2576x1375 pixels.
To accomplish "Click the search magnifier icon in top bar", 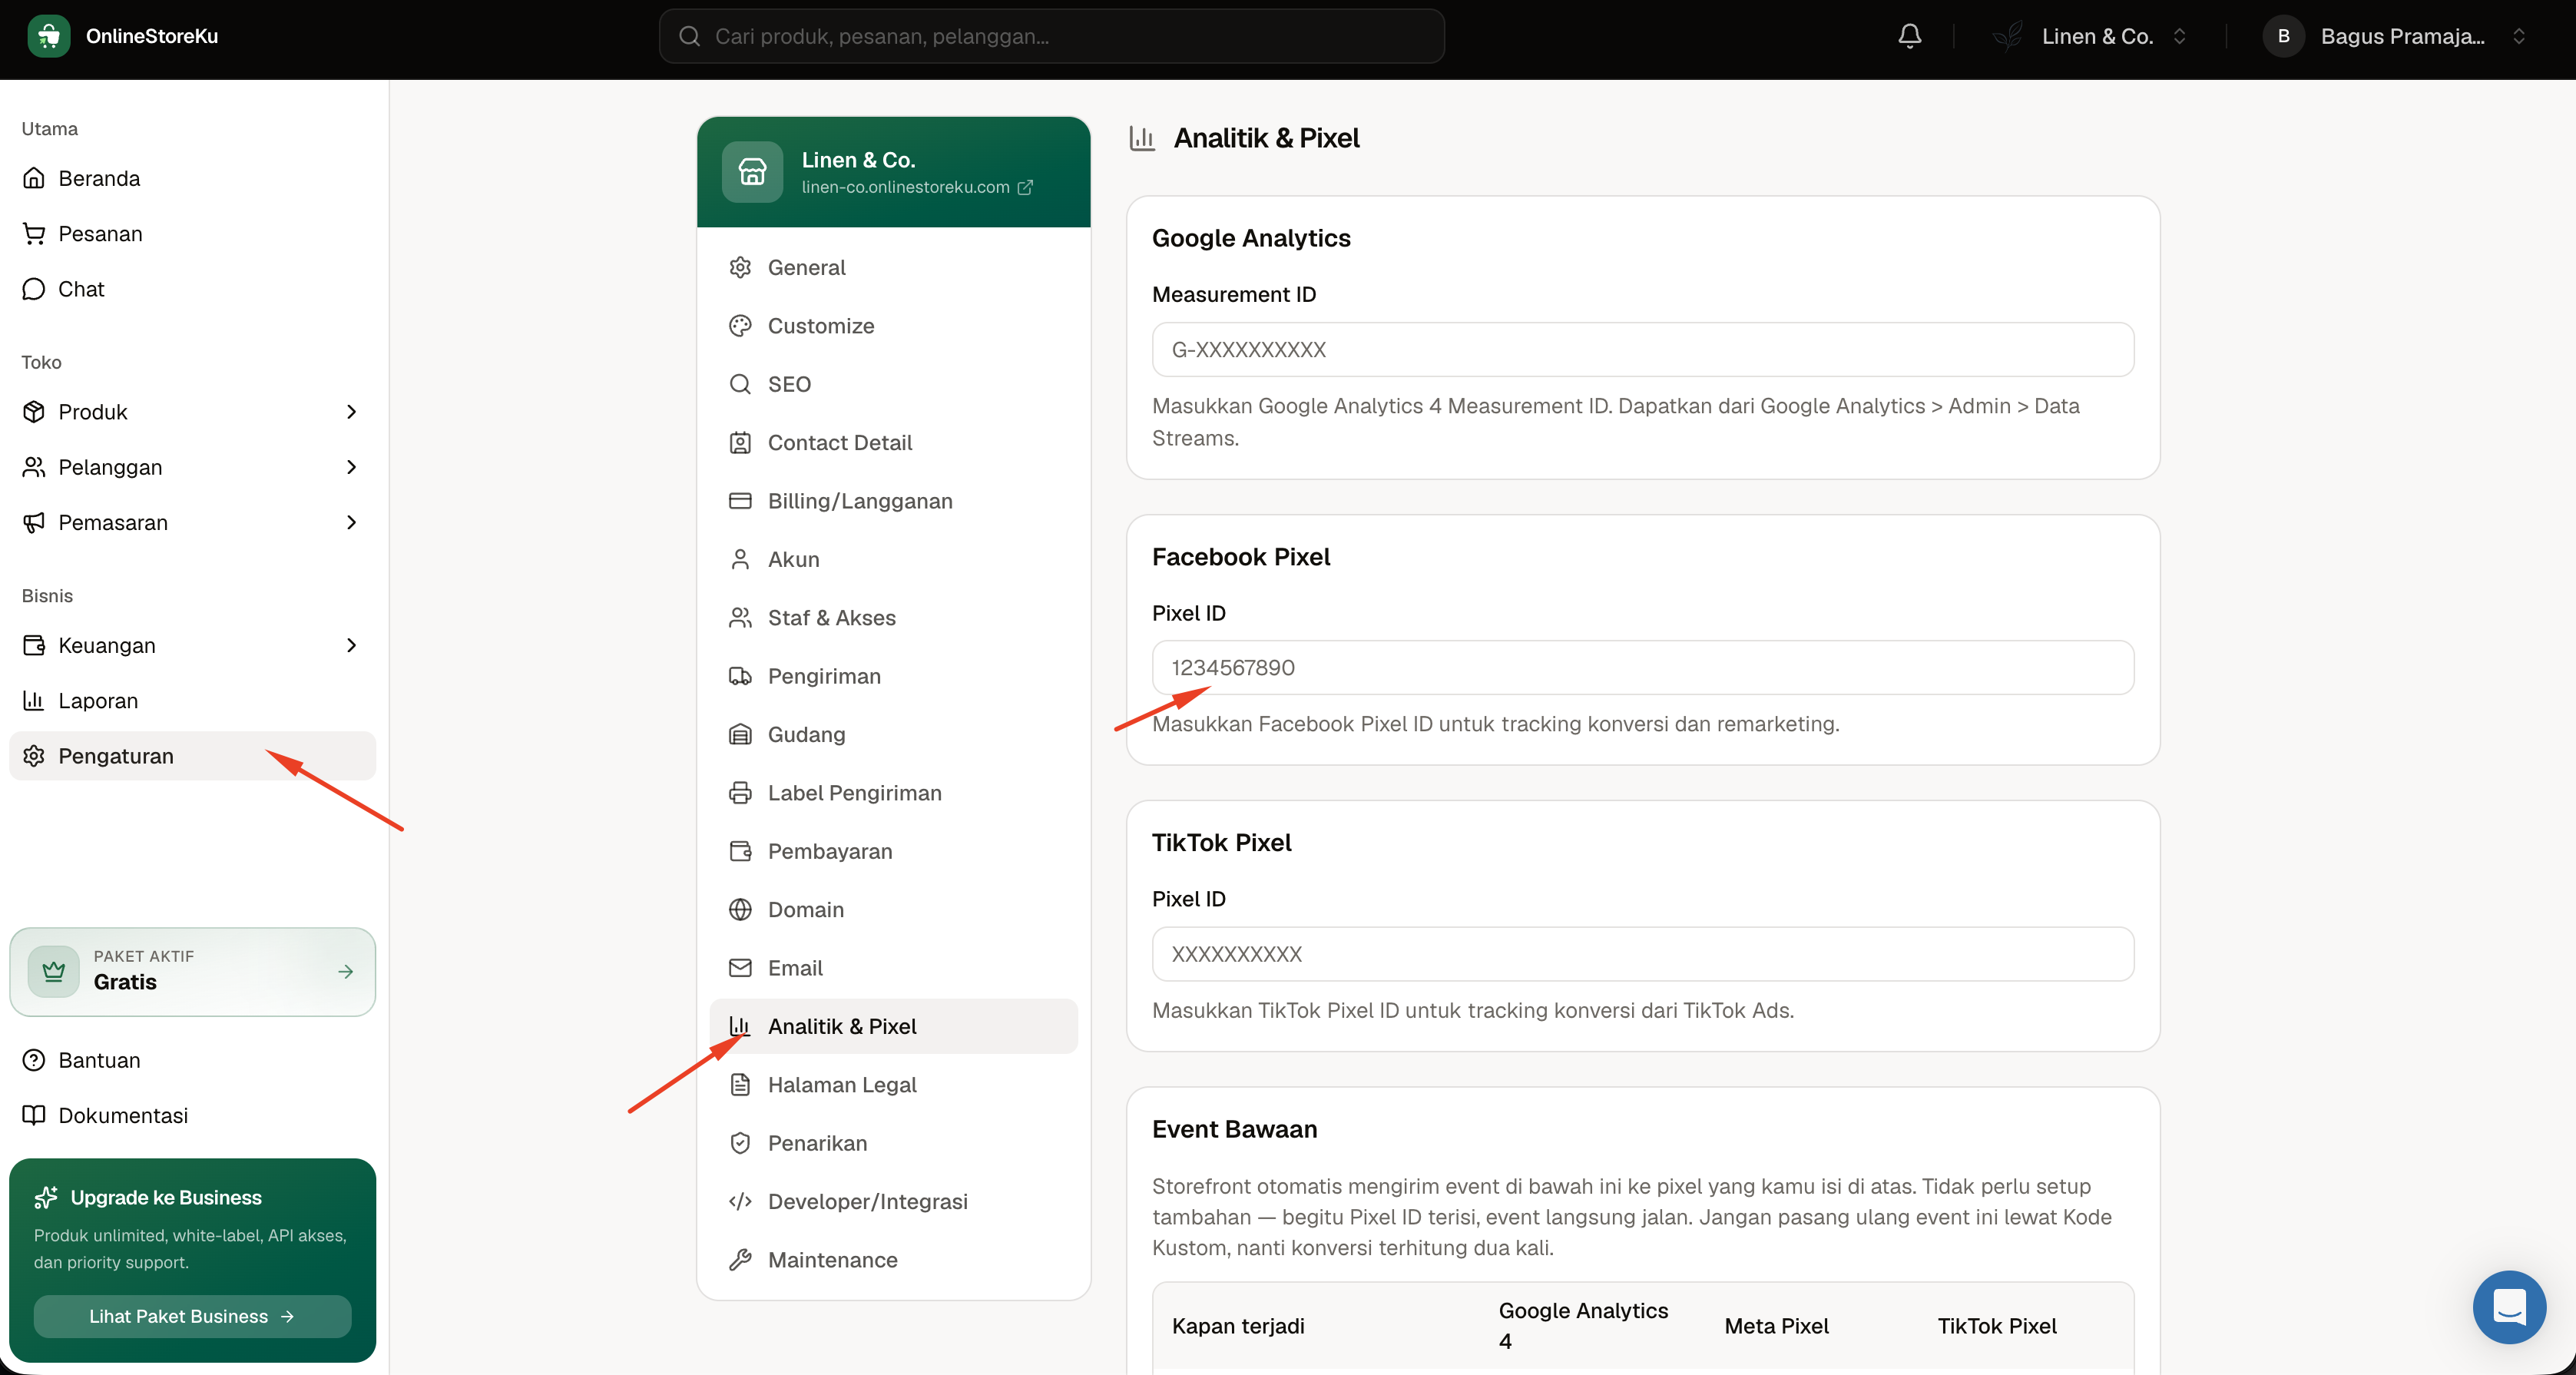I will 689,36.
